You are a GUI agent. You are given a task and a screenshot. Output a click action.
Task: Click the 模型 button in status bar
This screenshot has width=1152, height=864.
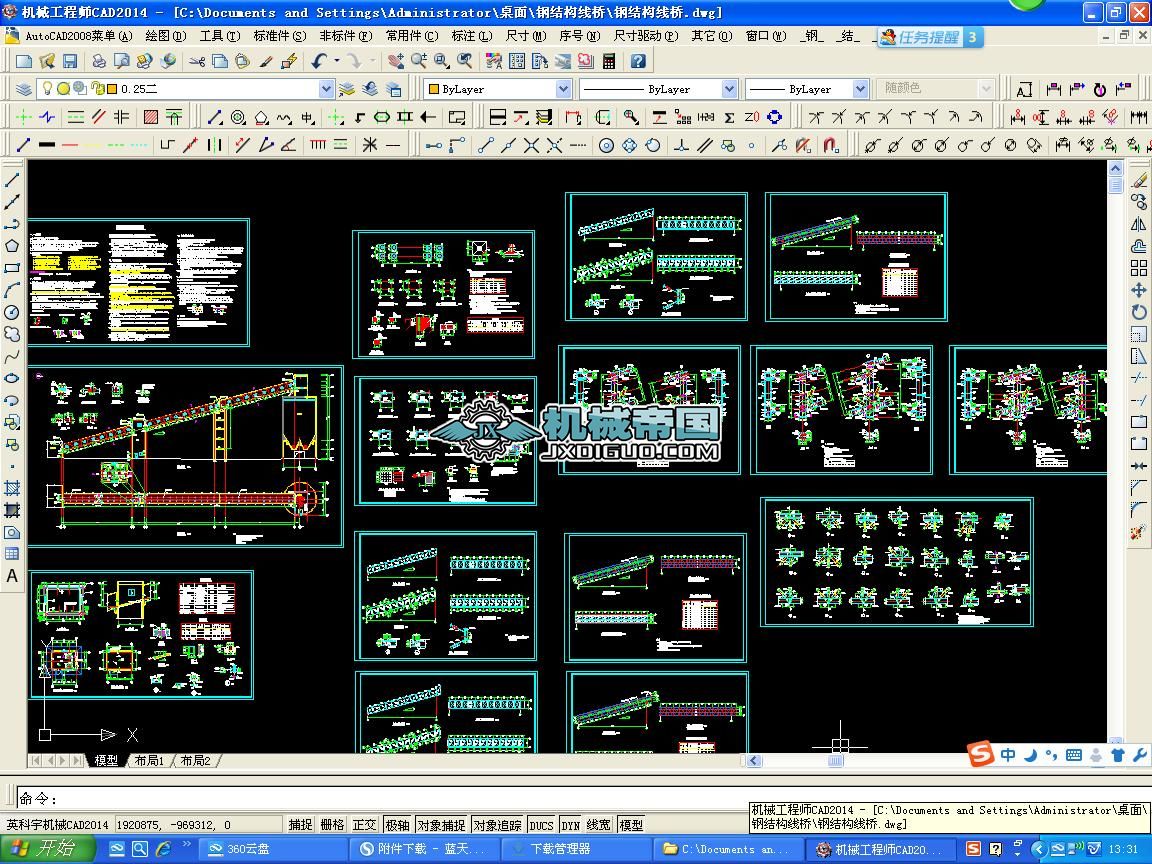point(630,824)
